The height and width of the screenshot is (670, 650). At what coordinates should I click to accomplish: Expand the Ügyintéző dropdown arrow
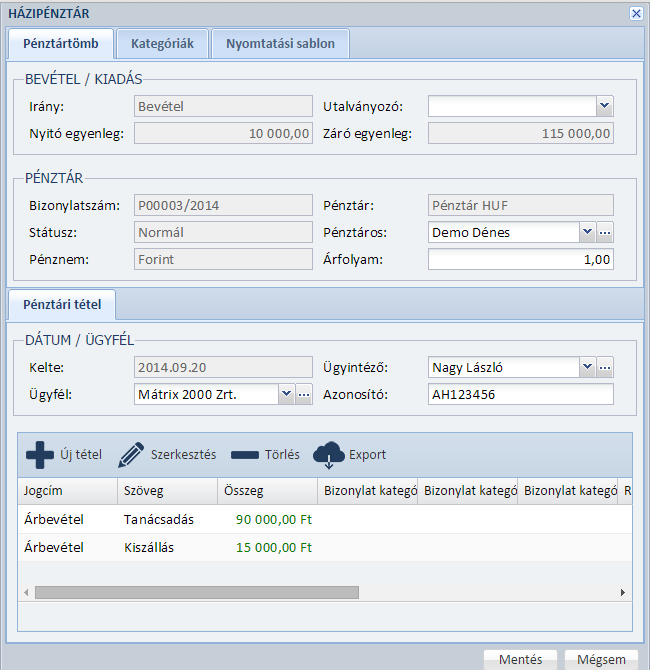pos(587,367)
